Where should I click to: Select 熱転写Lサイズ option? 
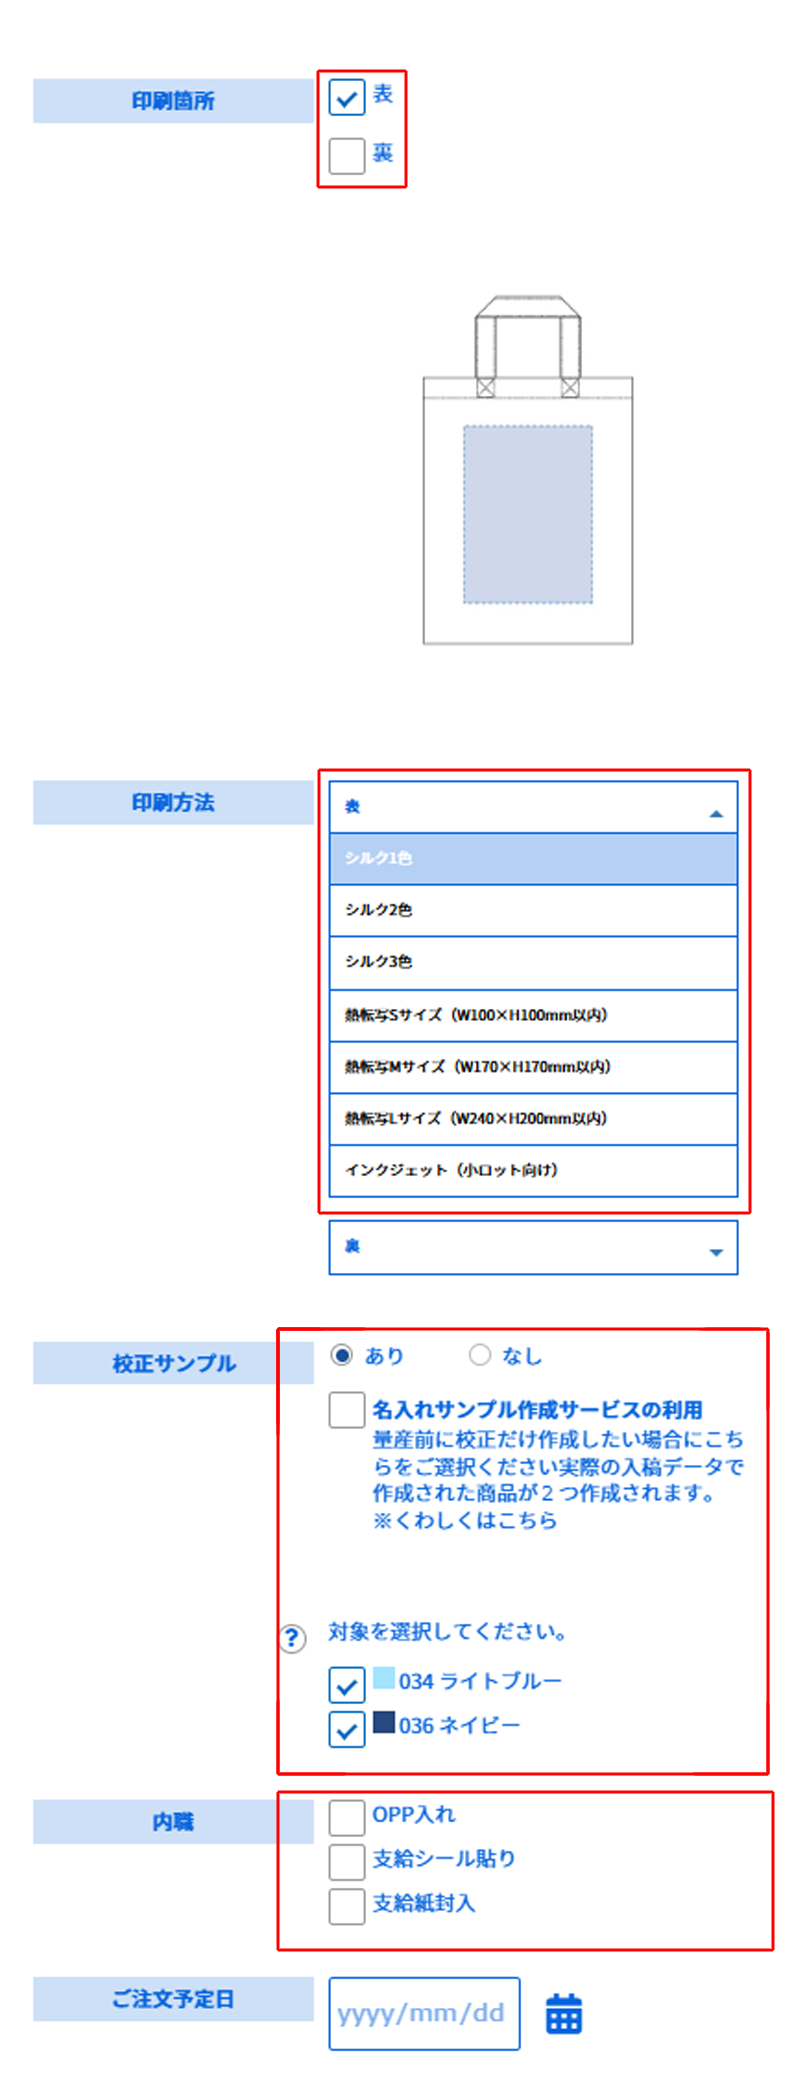pyautogui.click(x=533, y=1119)
